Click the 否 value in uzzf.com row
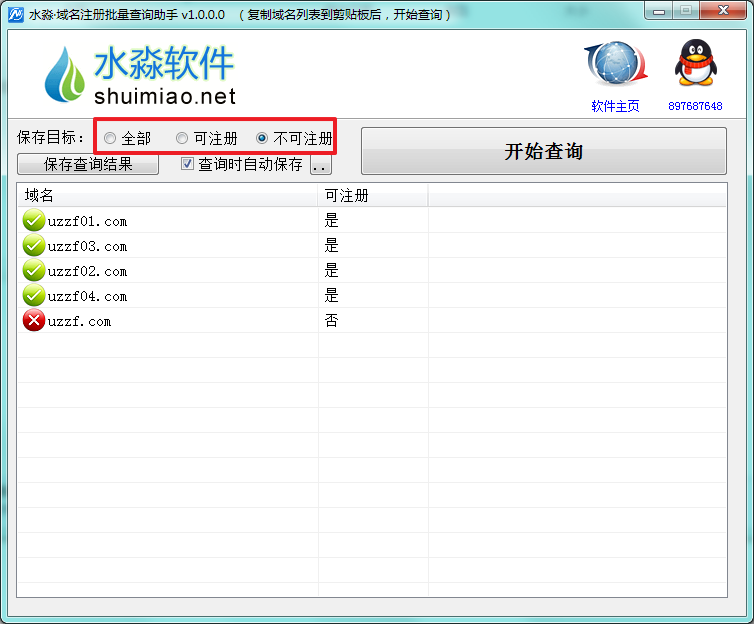754x624 pixels. 331,321
